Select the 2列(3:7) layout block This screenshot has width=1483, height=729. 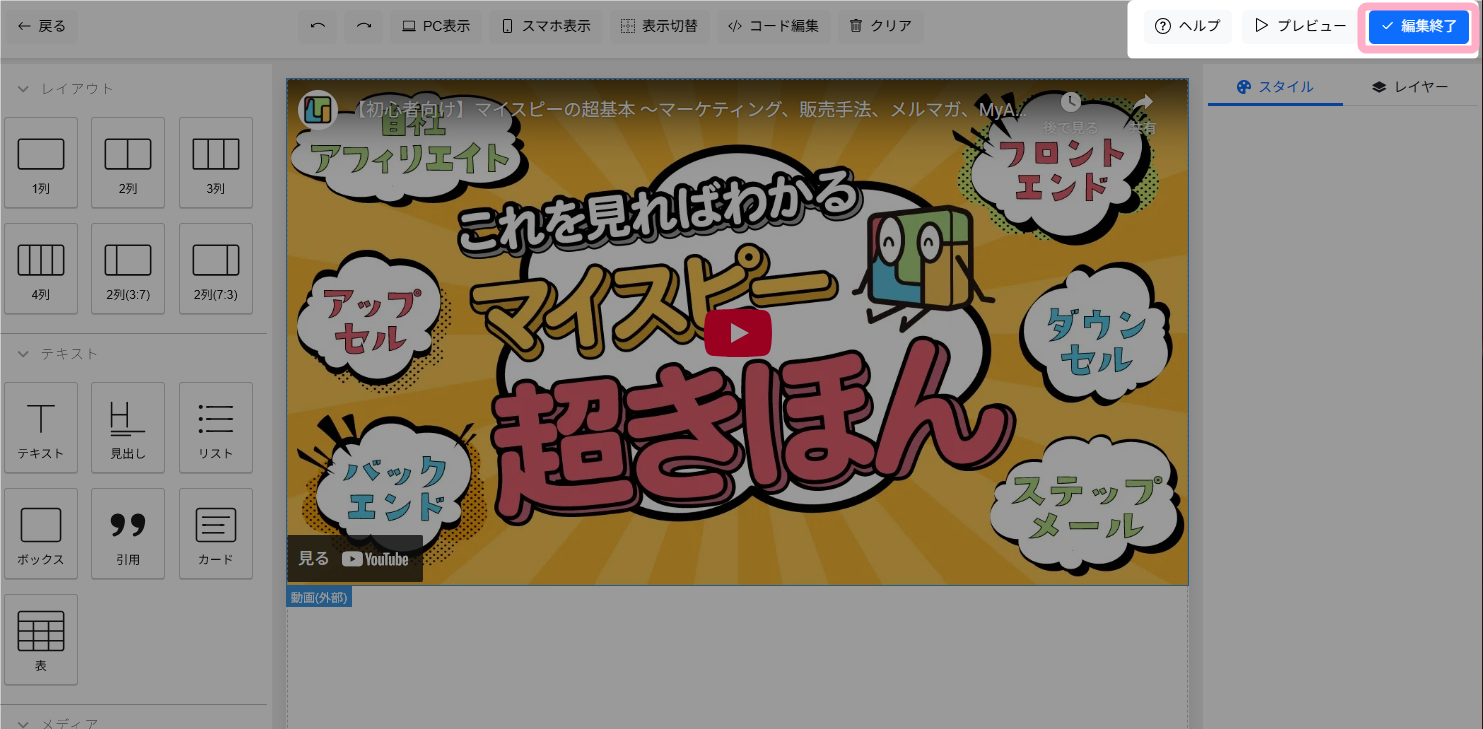click(128, 269)
